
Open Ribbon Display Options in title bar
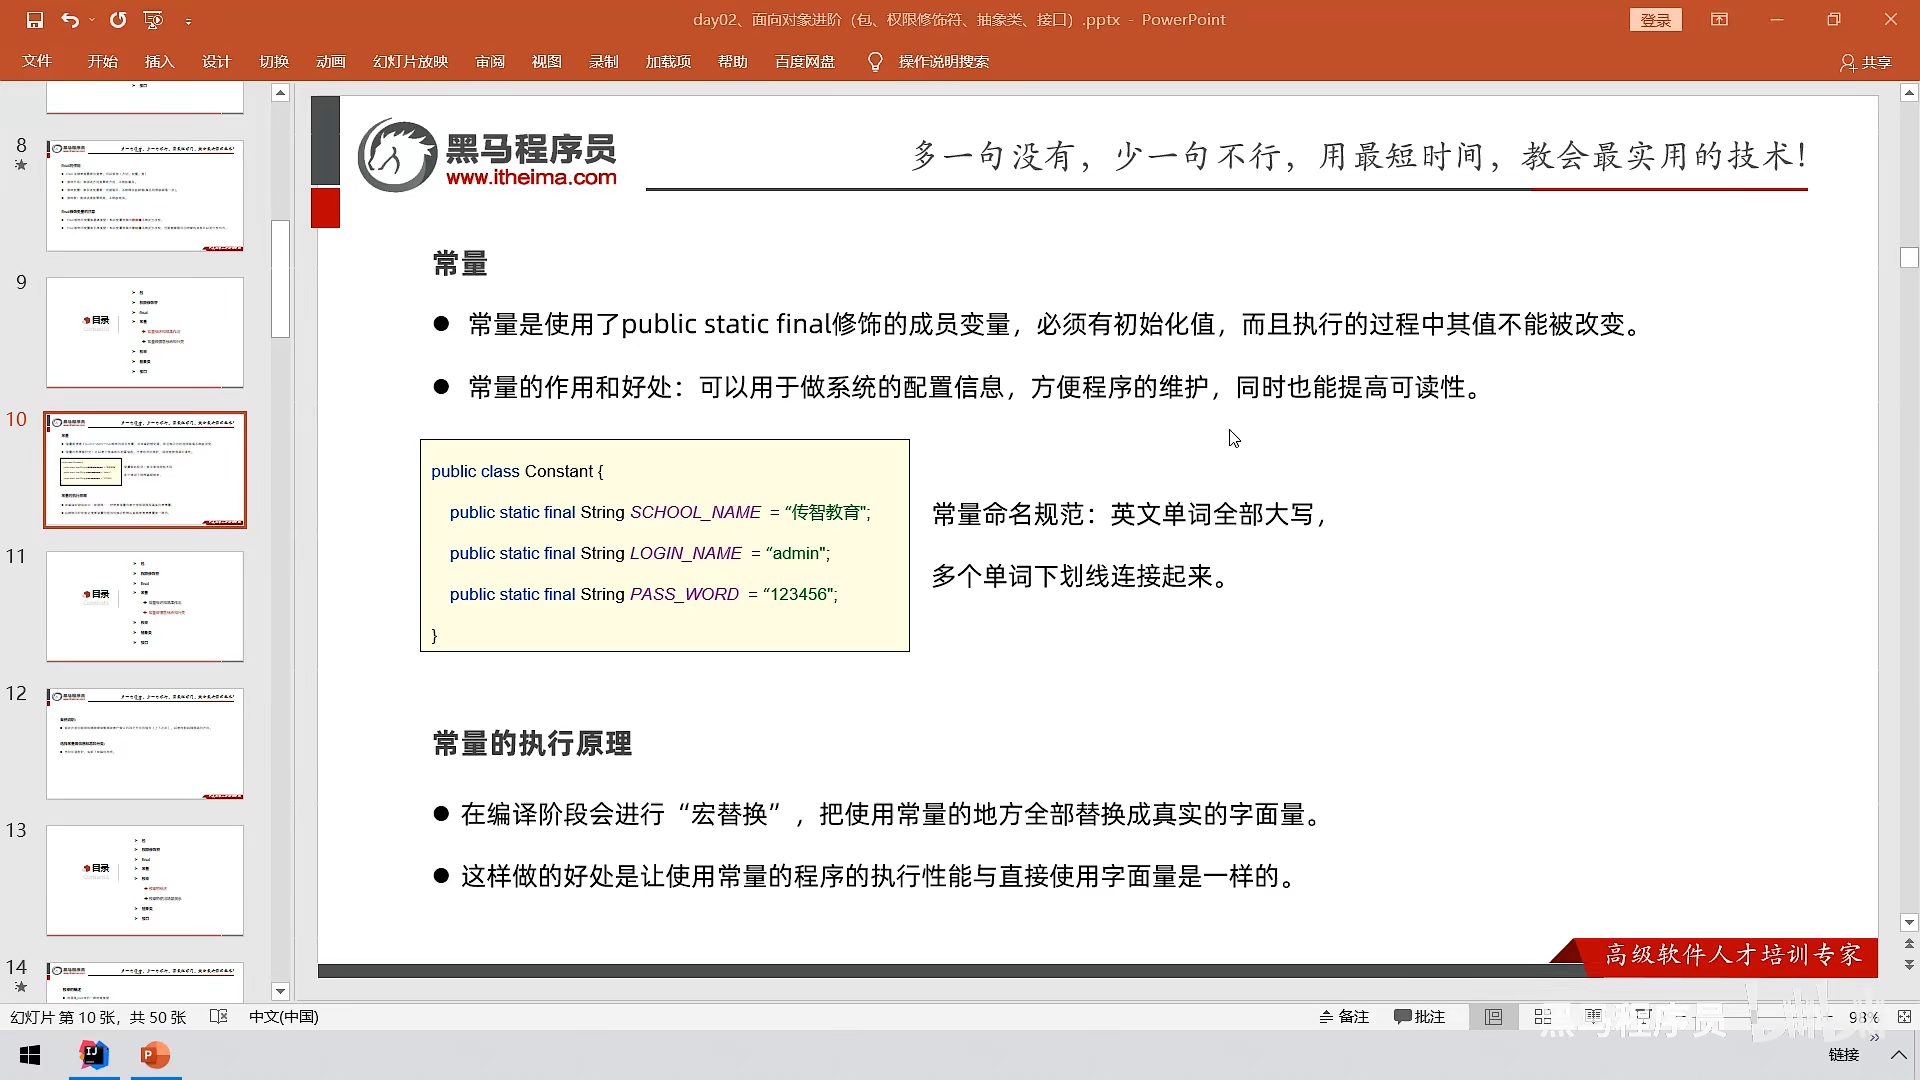click(x=1719, y=20)
